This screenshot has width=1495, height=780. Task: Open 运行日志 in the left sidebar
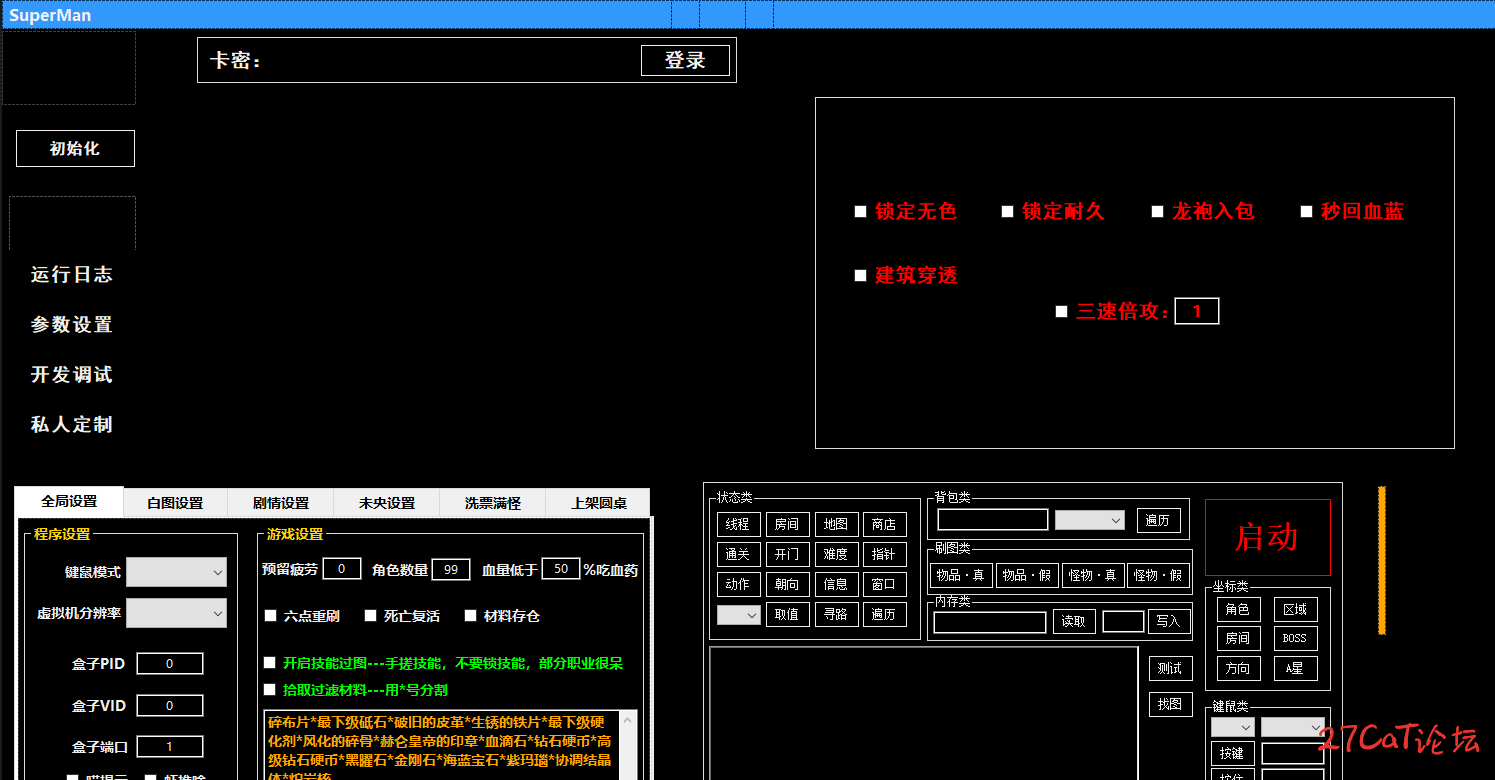(71, 275)
